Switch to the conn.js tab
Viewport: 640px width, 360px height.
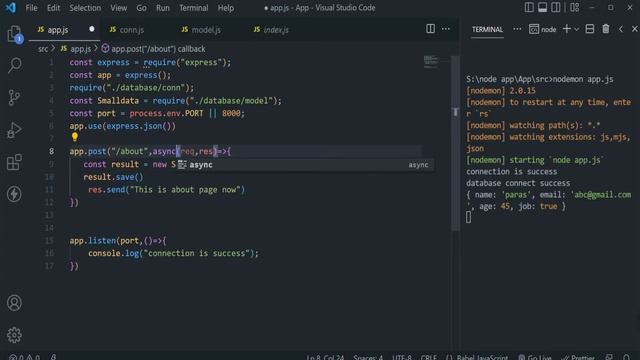(131, 30)
